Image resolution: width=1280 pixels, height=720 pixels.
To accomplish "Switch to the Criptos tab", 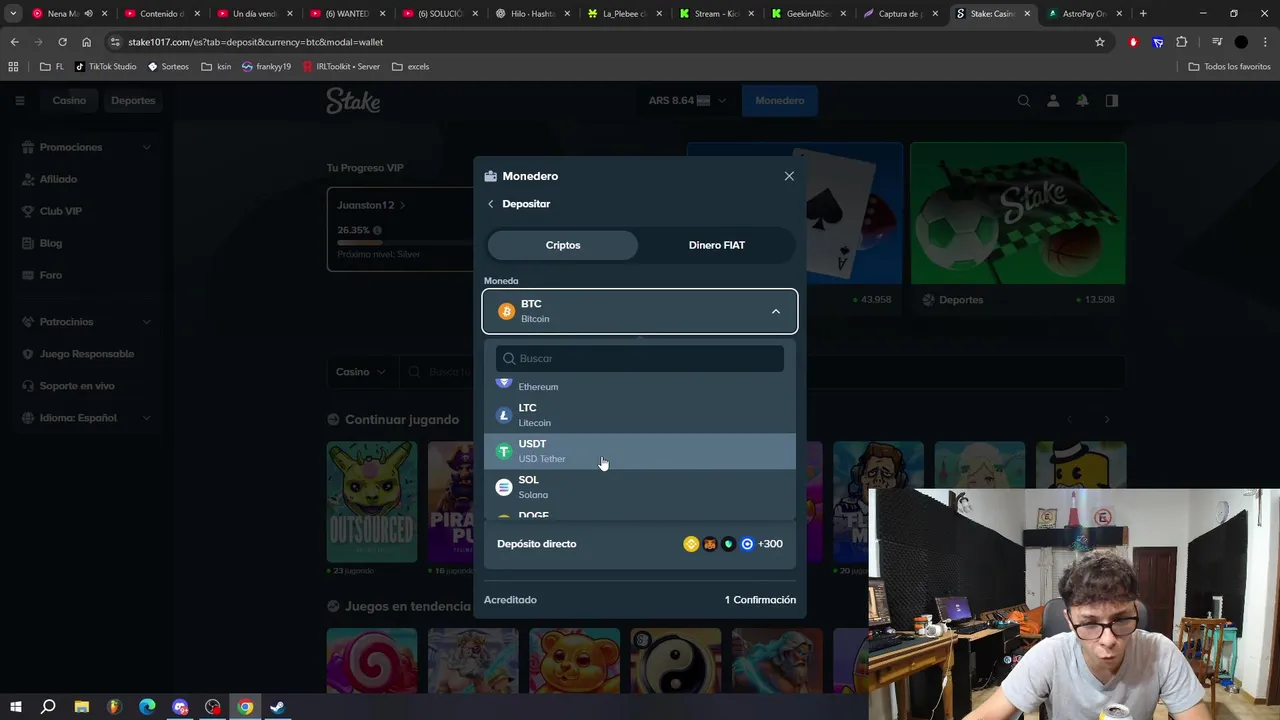I will pos(563,245).
